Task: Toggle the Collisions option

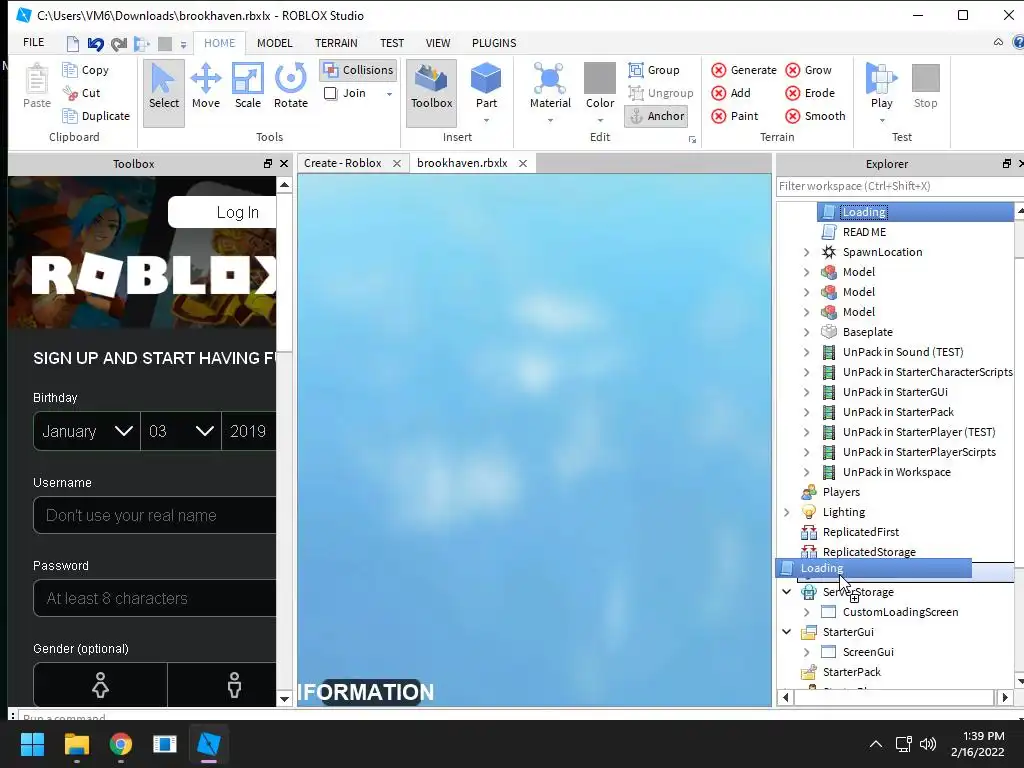Action: tap(358, 70)
